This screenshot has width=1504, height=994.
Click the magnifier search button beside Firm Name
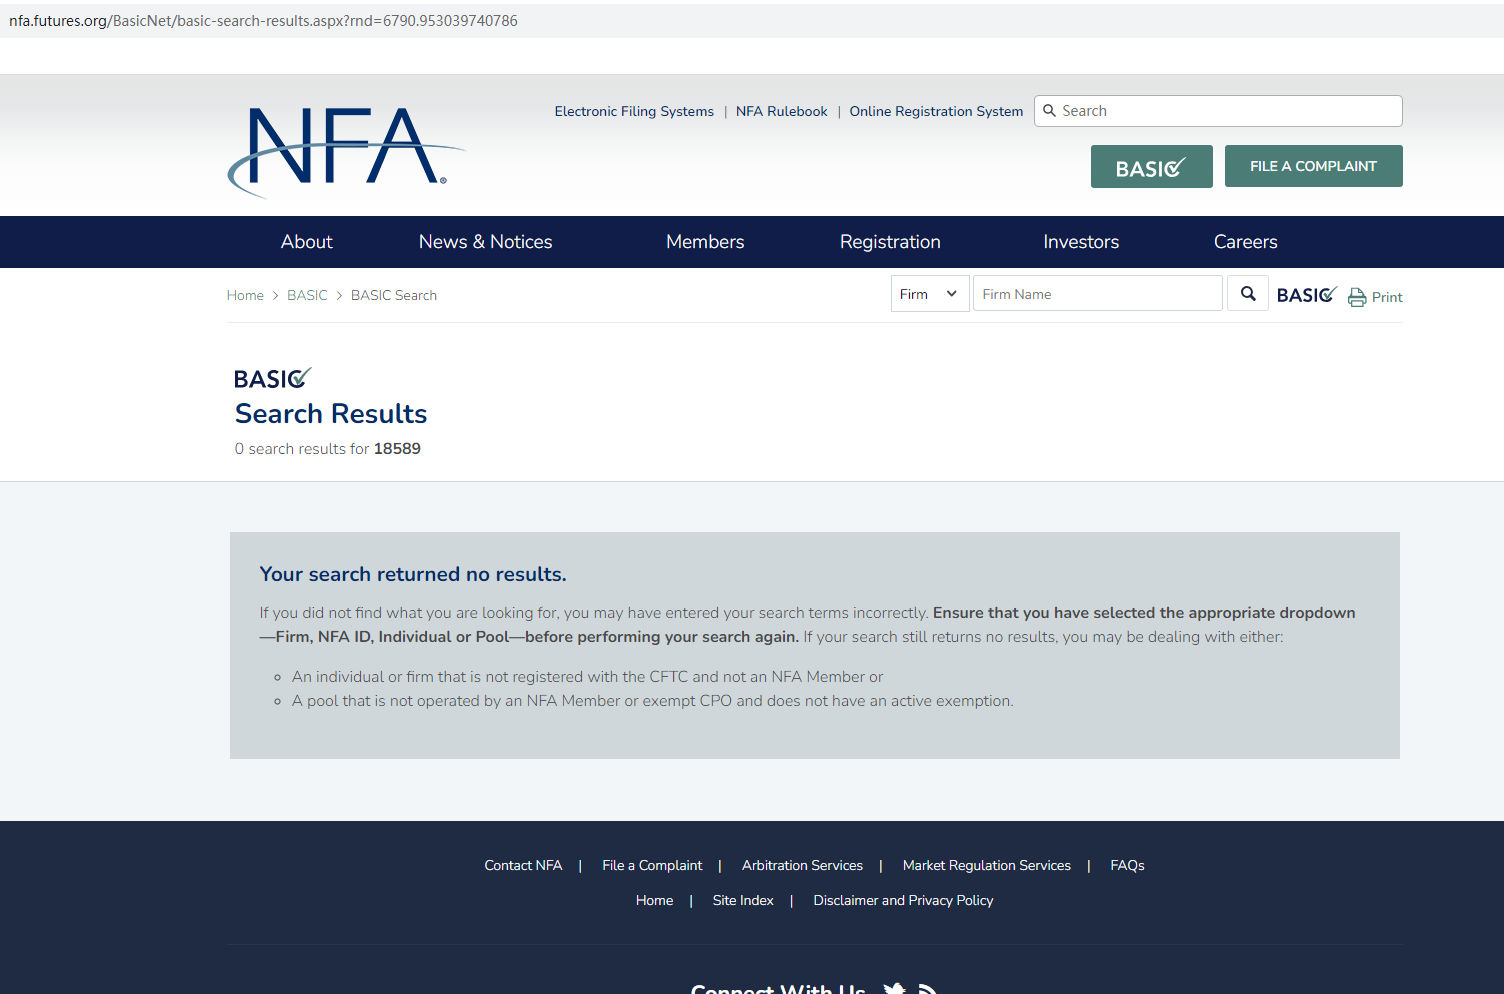pos(1248,294)
